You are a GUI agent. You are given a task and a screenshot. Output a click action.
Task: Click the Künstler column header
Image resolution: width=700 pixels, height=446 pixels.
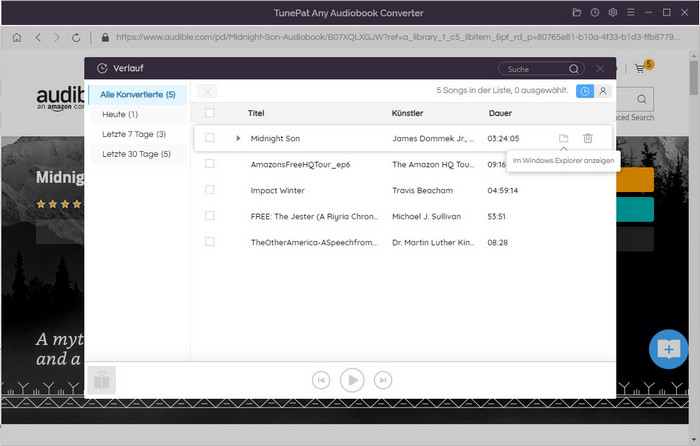coord(407,113)
